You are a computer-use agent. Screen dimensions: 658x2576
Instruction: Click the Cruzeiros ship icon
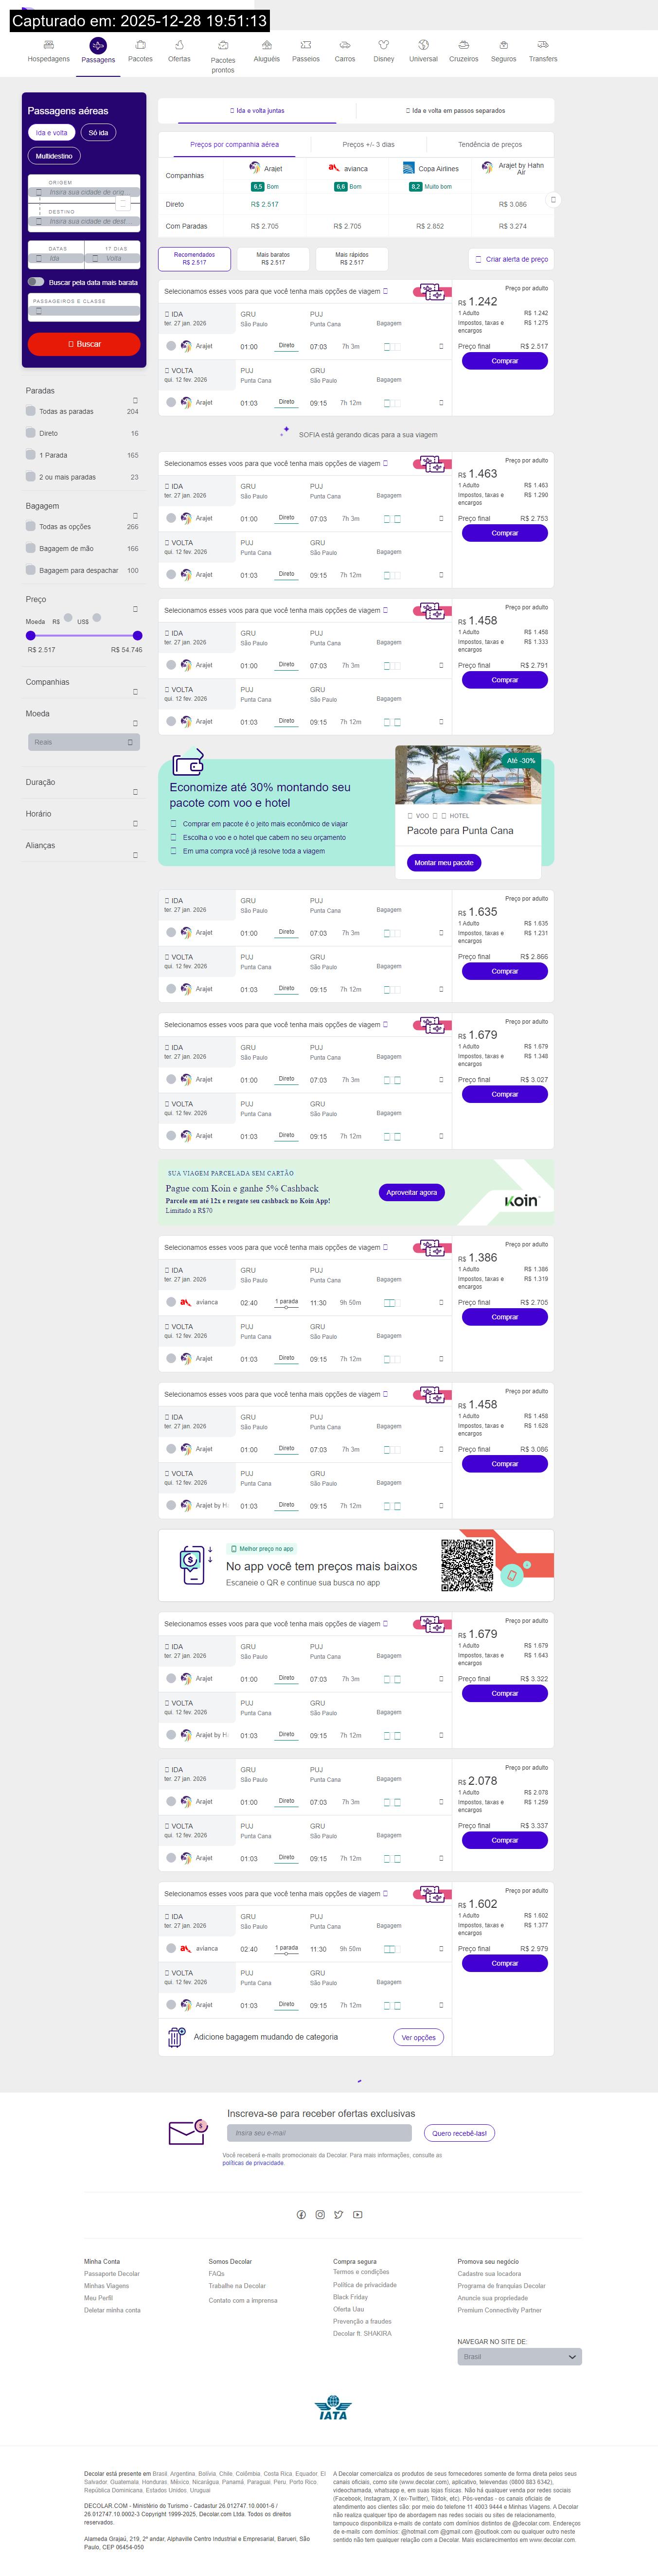(463, 45)
